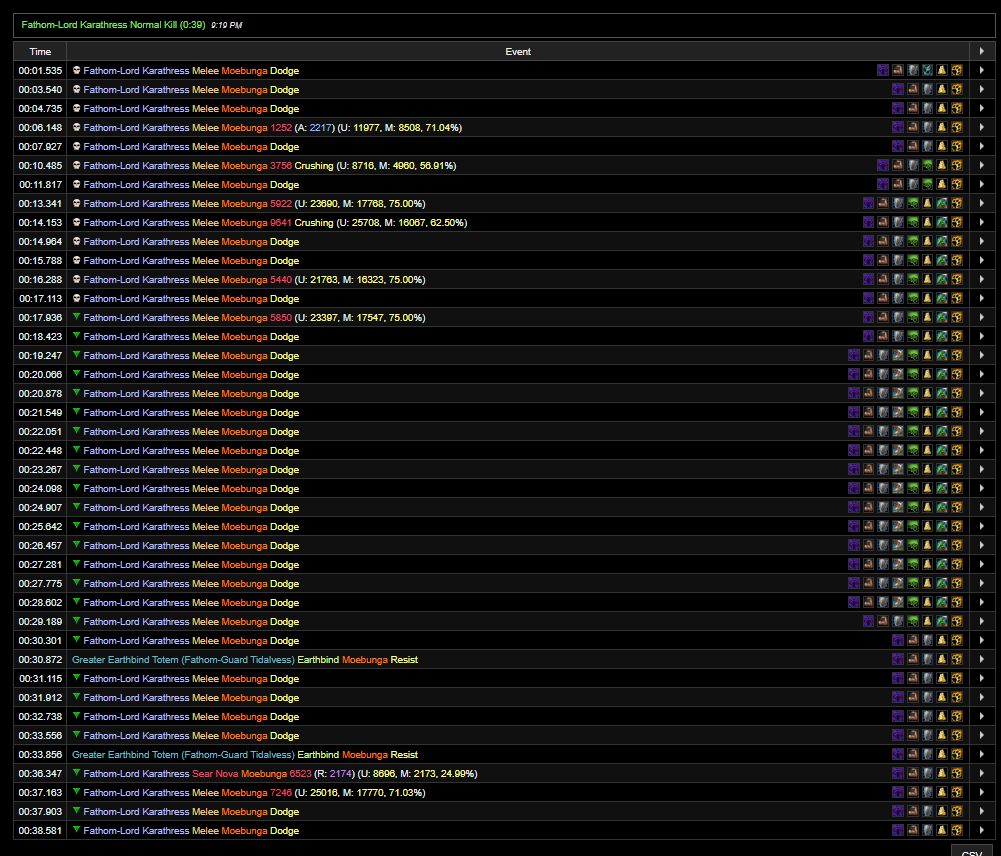Click the orange paw buff icon in row 00:28.602
The image size is (1001, 856).
(956, 603)
